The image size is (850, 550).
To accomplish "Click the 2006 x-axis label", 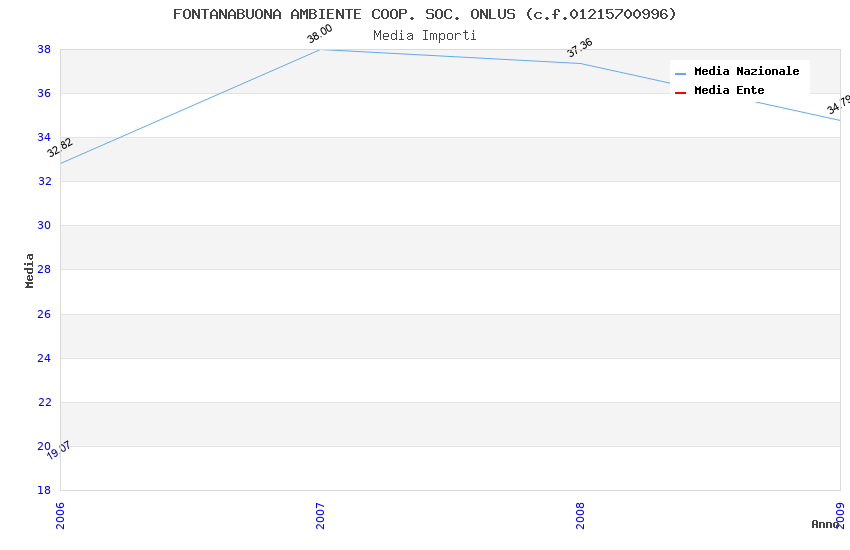I will pos(60,515).
